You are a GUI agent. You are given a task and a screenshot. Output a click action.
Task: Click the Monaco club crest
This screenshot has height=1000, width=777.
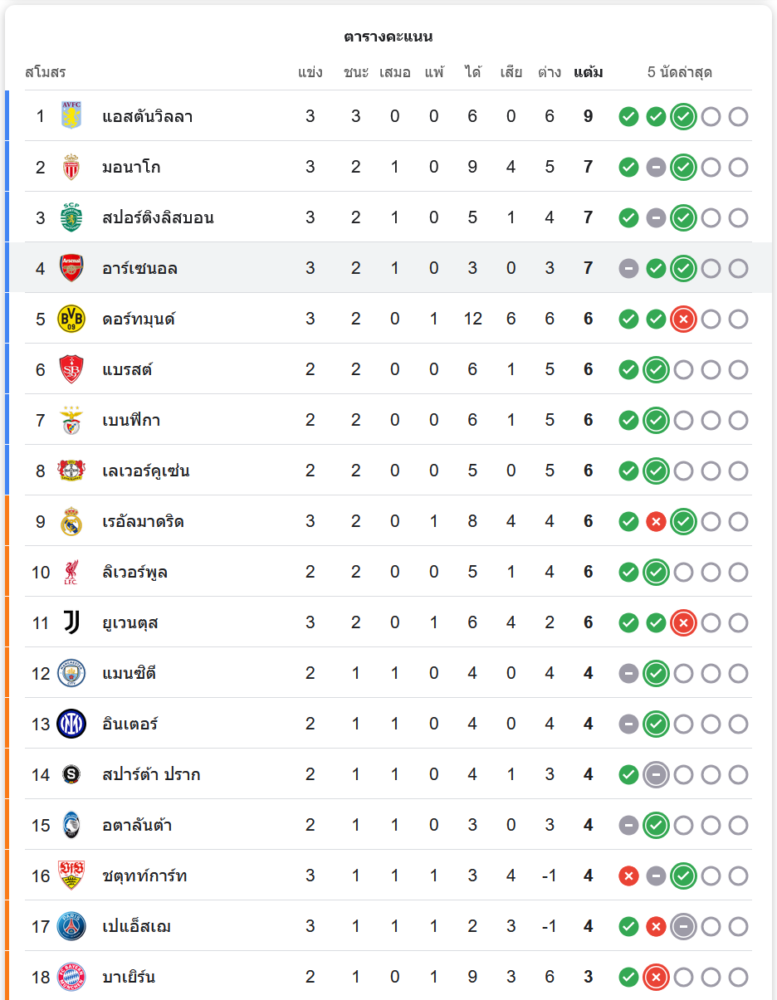pos(71,167)
